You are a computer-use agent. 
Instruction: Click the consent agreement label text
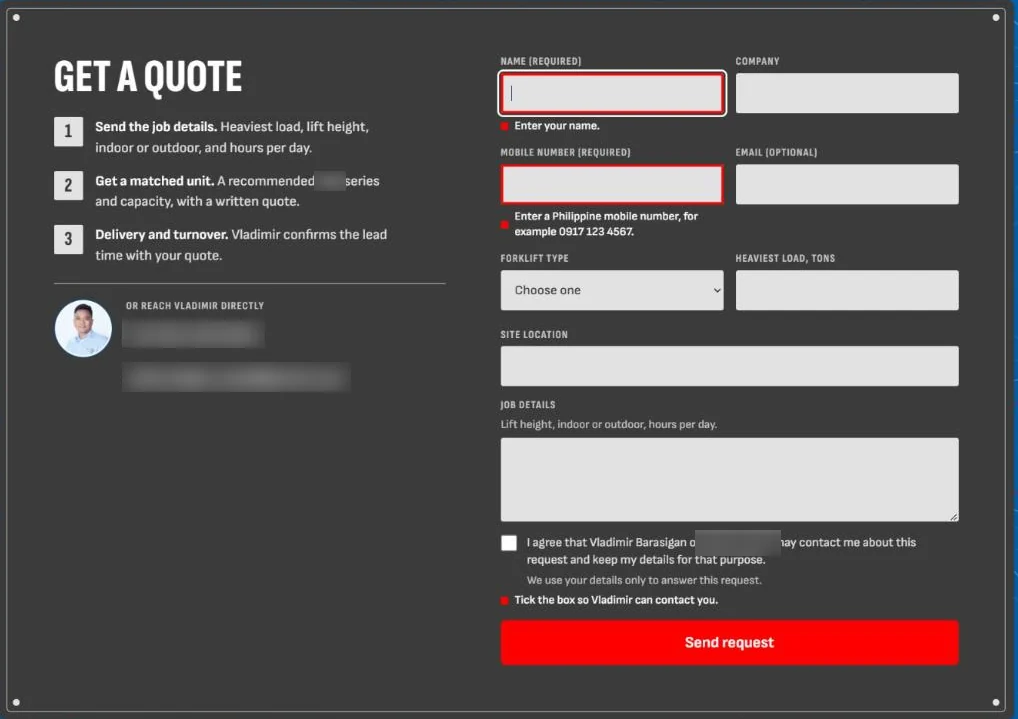[x=721, y=551]
